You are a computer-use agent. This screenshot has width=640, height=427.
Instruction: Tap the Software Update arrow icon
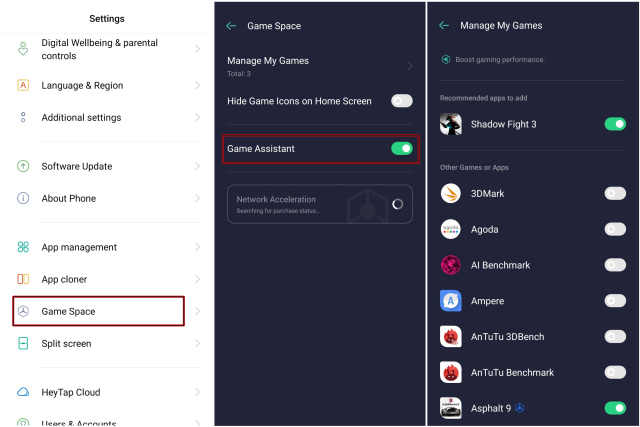[x=23, y=166]
